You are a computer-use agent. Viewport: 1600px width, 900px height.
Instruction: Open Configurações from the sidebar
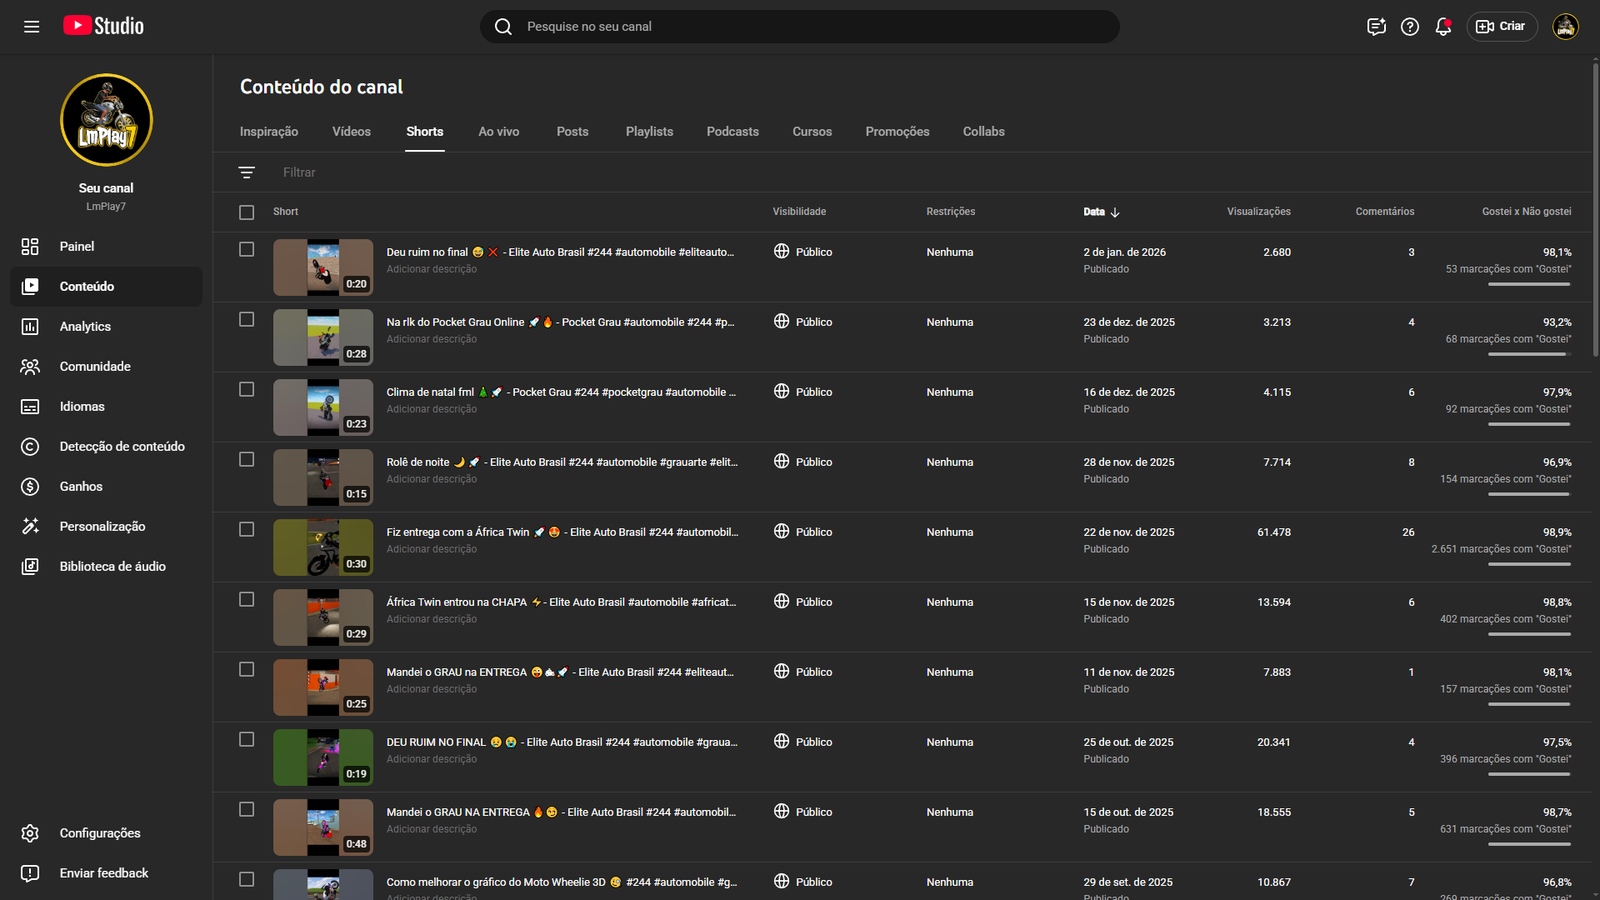pyautogui.click(x=99, y=833)
